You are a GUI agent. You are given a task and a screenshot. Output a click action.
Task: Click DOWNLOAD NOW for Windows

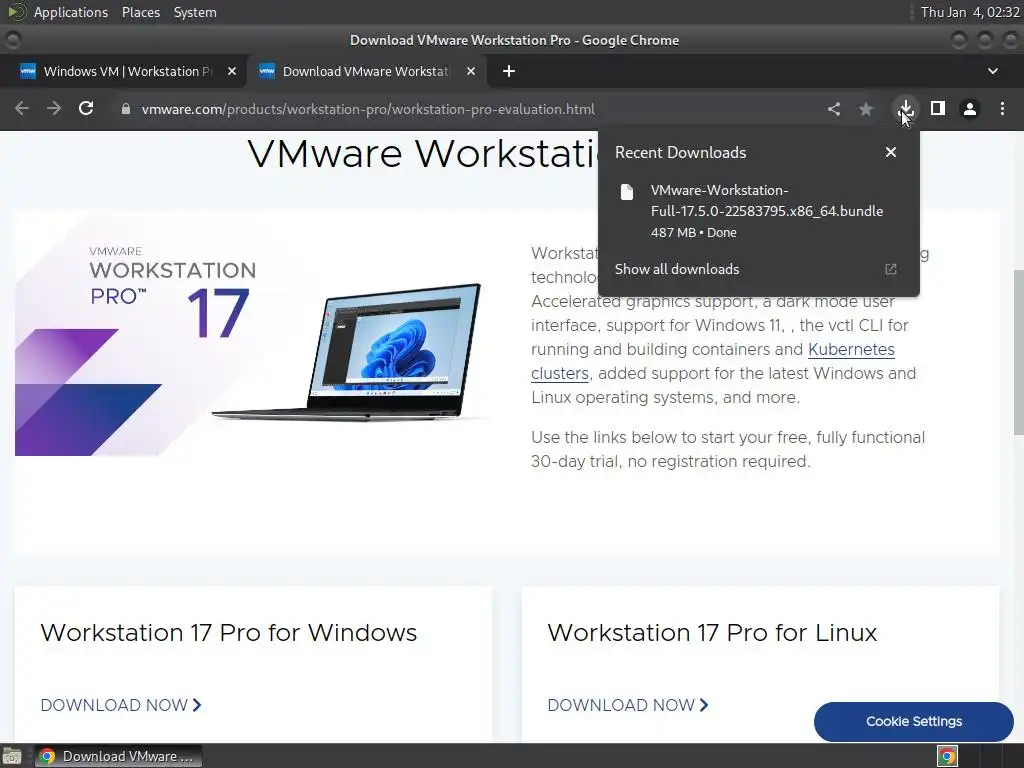point(121,705)
